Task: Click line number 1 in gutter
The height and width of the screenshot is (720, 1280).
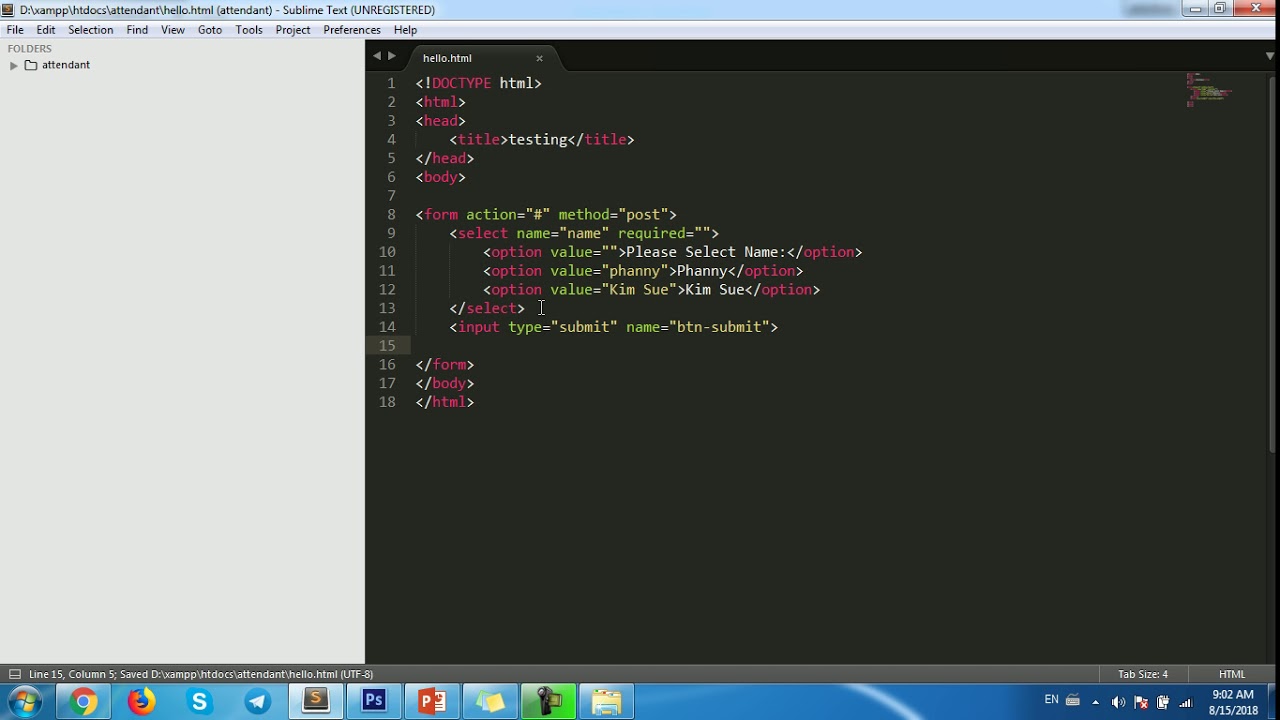Action: tap(391, 83)
